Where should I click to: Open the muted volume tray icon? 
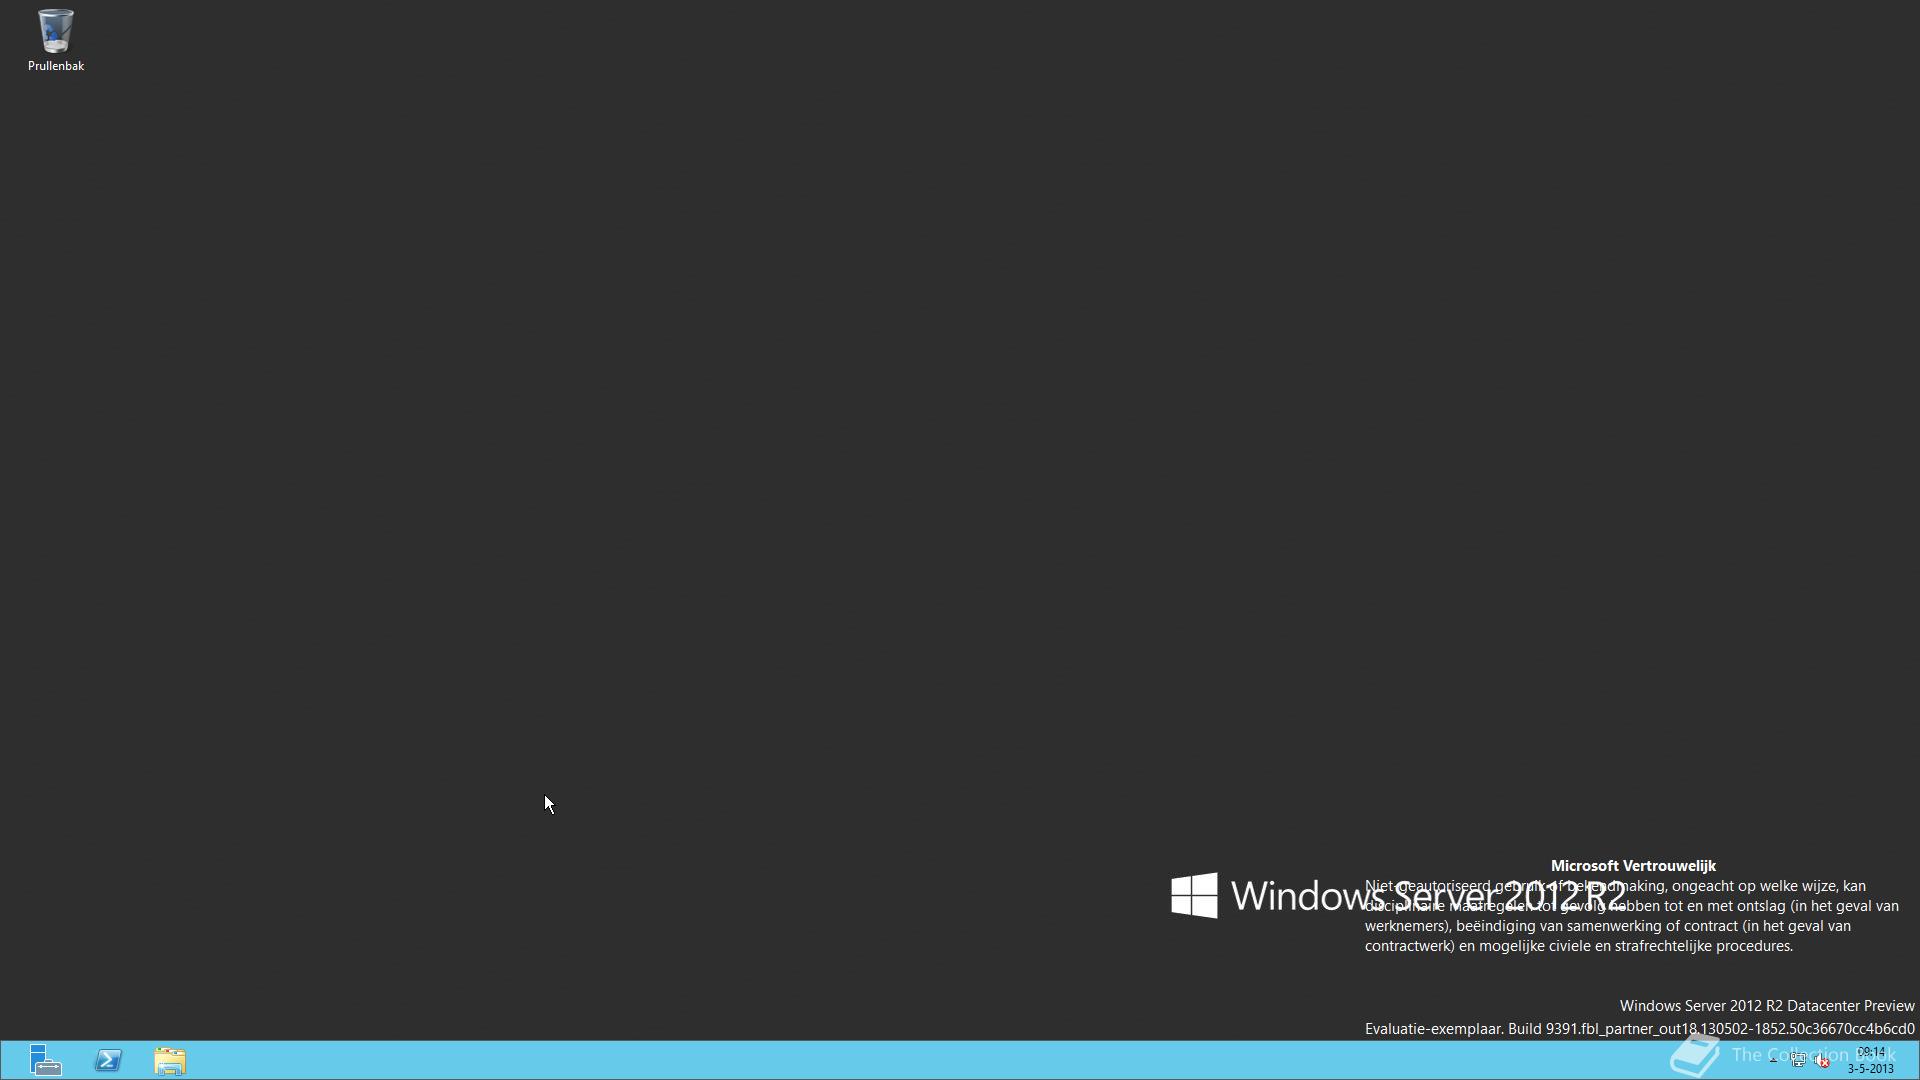point(1822,1061)
